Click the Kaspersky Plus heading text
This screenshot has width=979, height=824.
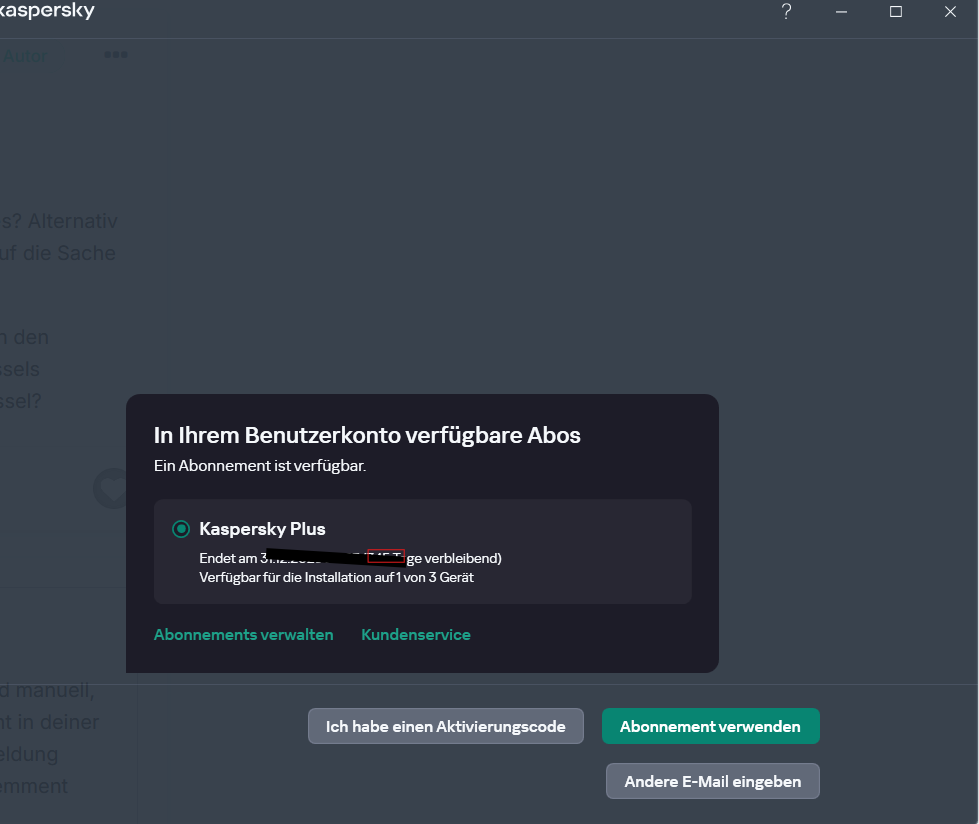tap(262, 529)
